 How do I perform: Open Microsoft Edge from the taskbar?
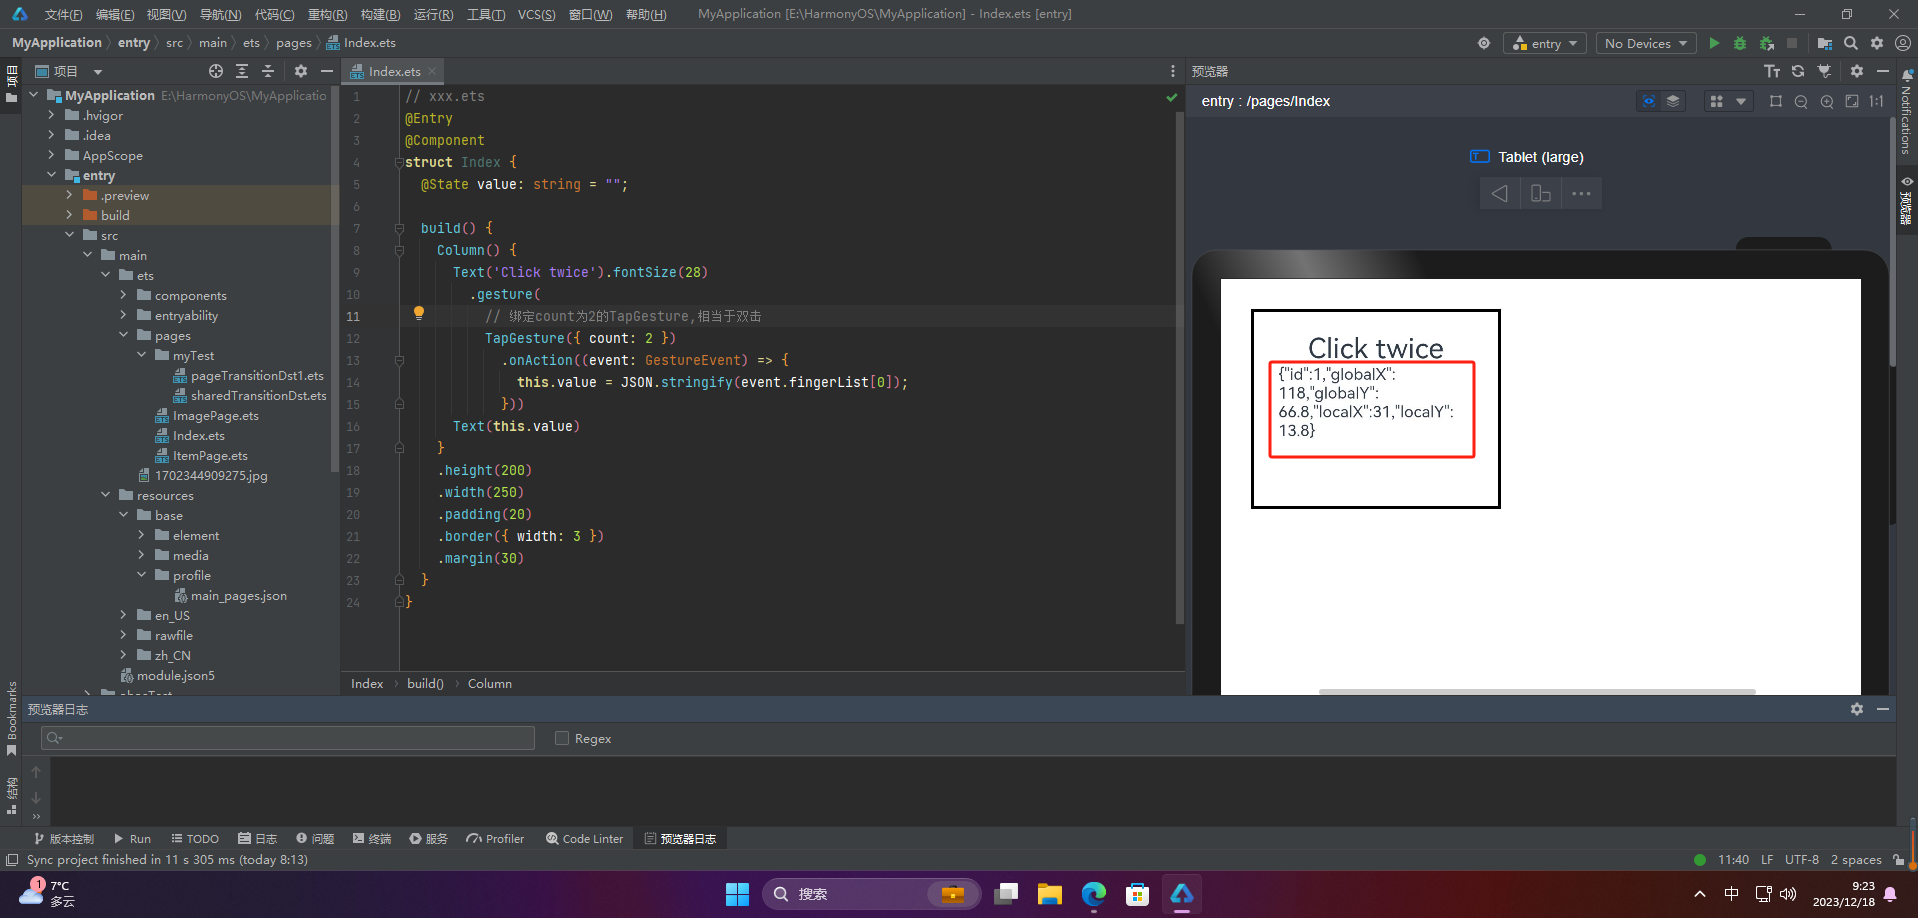[1093, 894]
